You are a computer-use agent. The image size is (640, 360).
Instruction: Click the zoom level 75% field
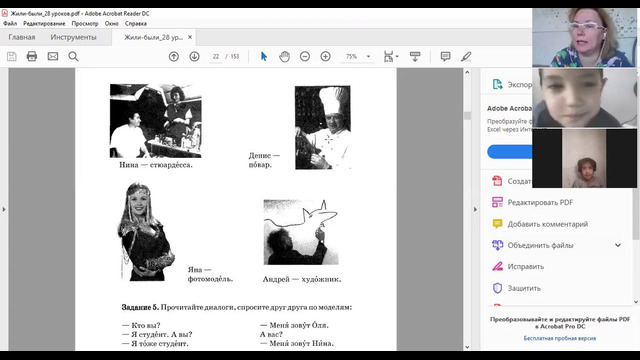(x=351, y=56)
